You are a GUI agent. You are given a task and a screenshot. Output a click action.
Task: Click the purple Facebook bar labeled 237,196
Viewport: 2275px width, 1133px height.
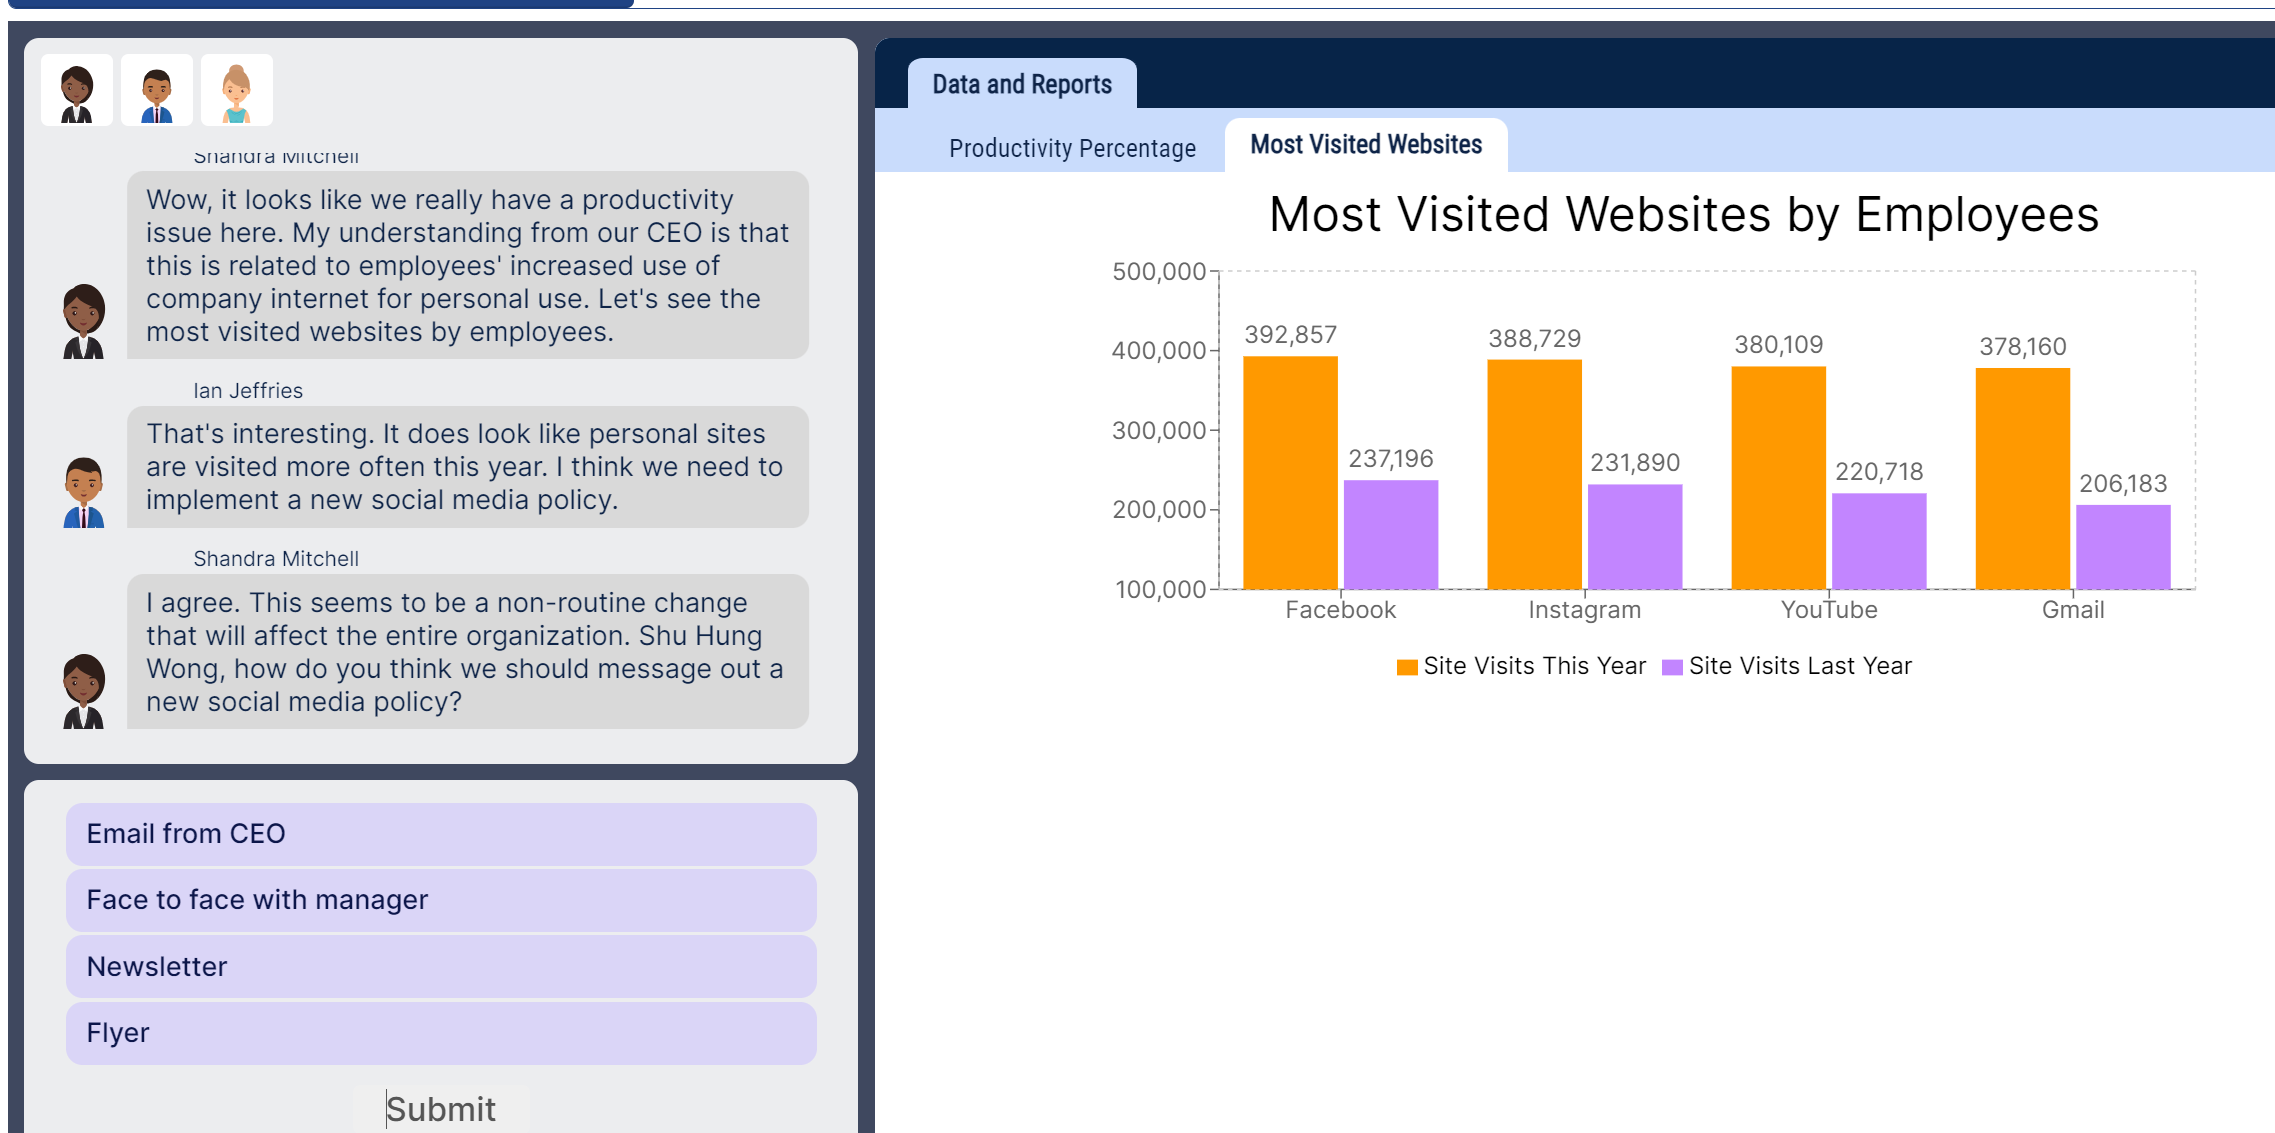click(x=1391, y=534)
